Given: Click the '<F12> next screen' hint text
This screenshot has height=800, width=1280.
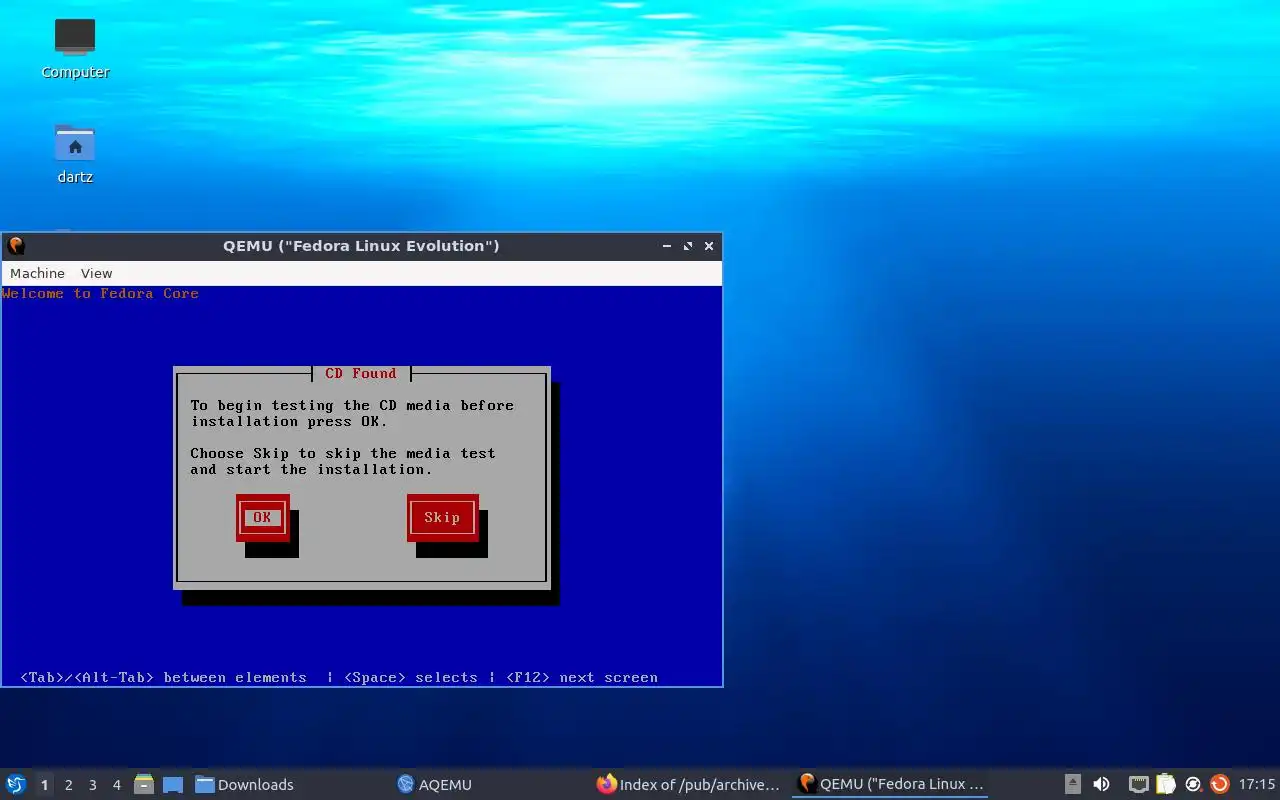Looking at the screenshot, I should [582, 677].
